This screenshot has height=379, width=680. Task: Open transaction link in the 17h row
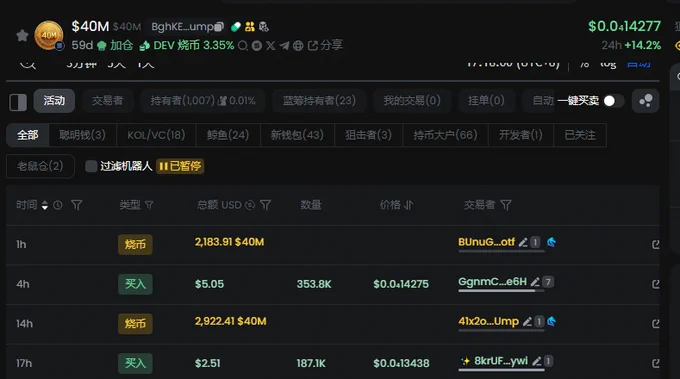(655, 363)
